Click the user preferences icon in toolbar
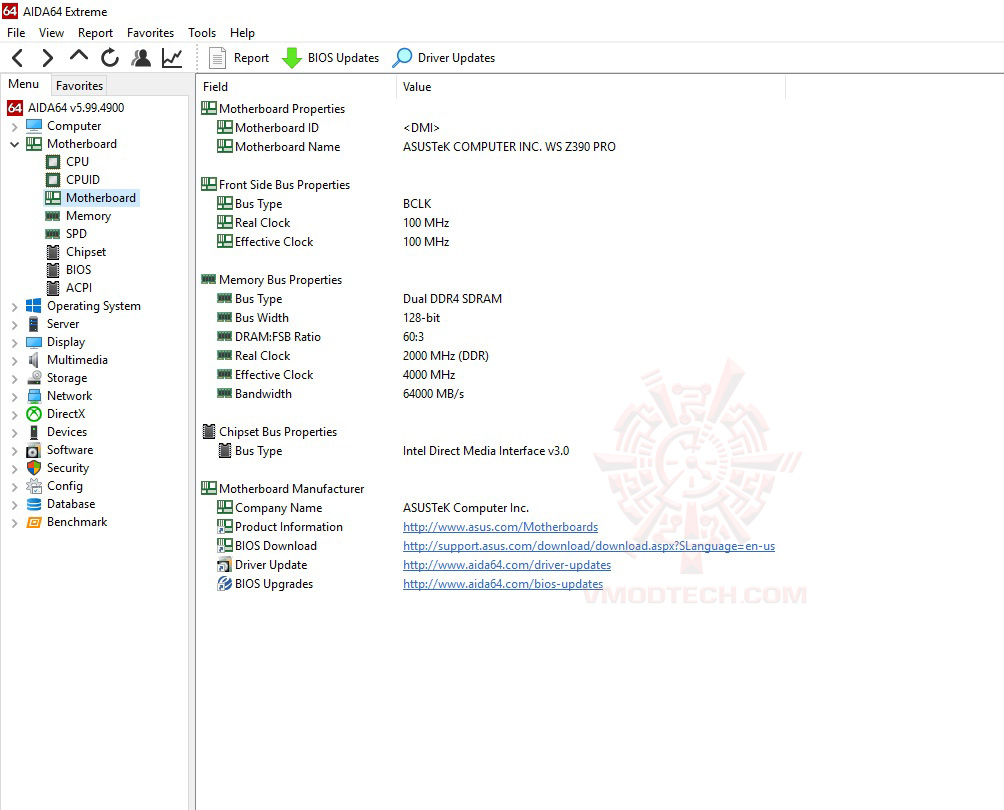The image size is (1004, 810). tap(141, 57)
